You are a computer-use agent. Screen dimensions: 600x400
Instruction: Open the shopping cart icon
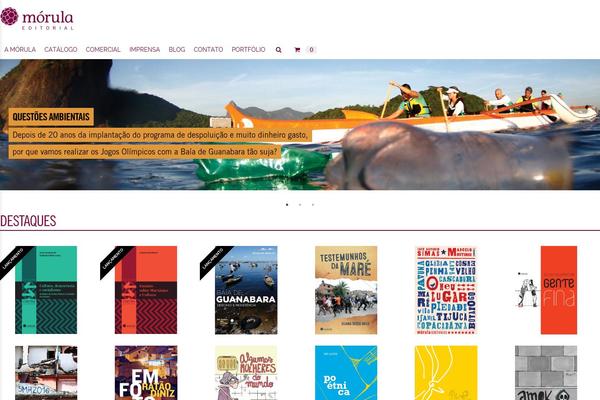click(297, 50)
